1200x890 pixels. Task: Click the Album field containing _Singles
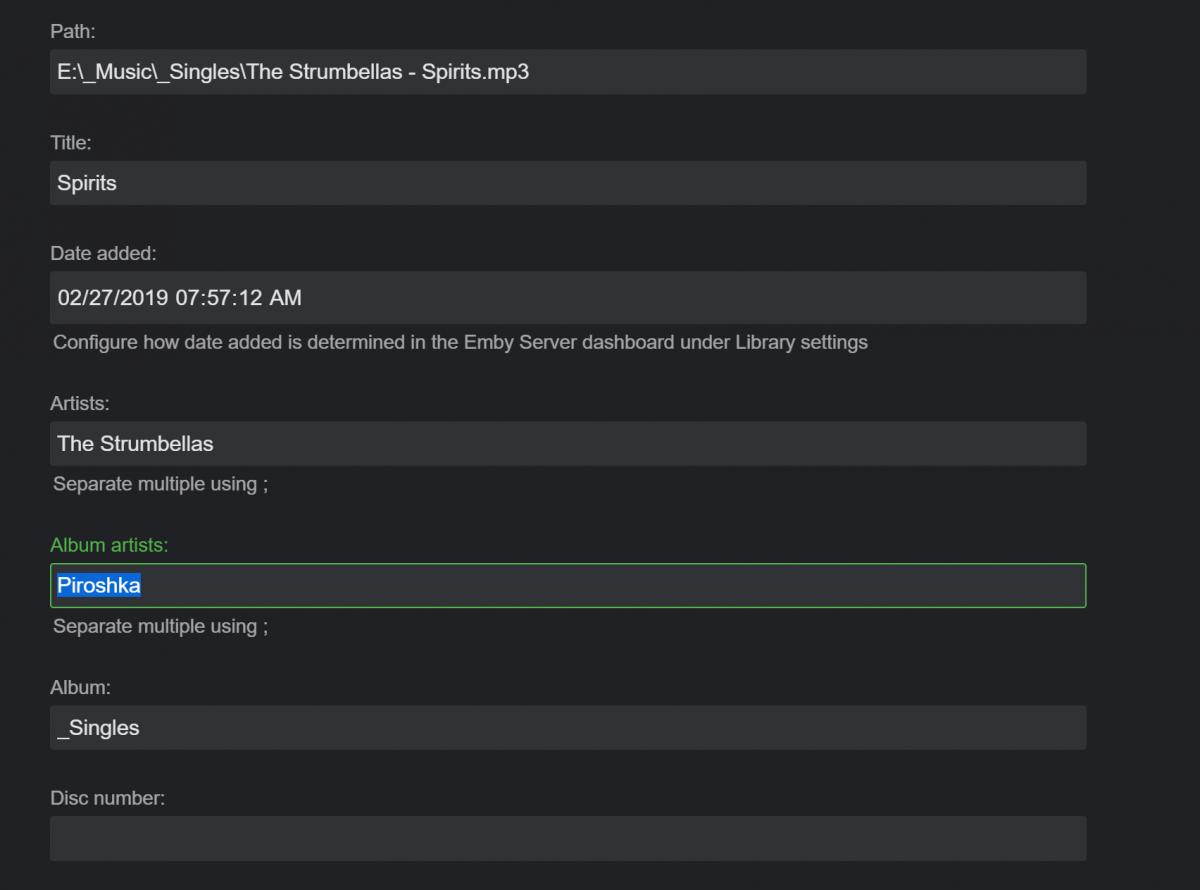click(x=567, y=728)
